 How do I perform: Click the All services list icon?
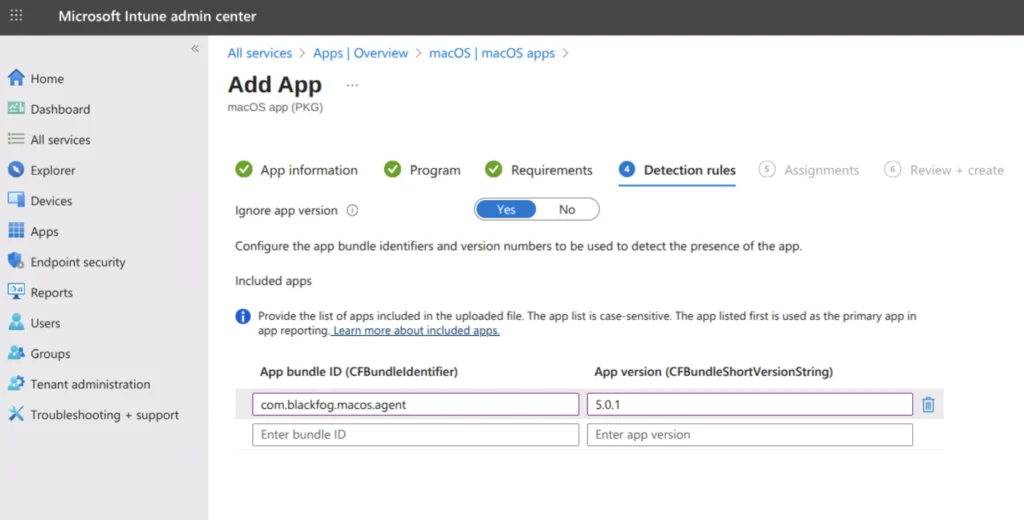point(16,139)
